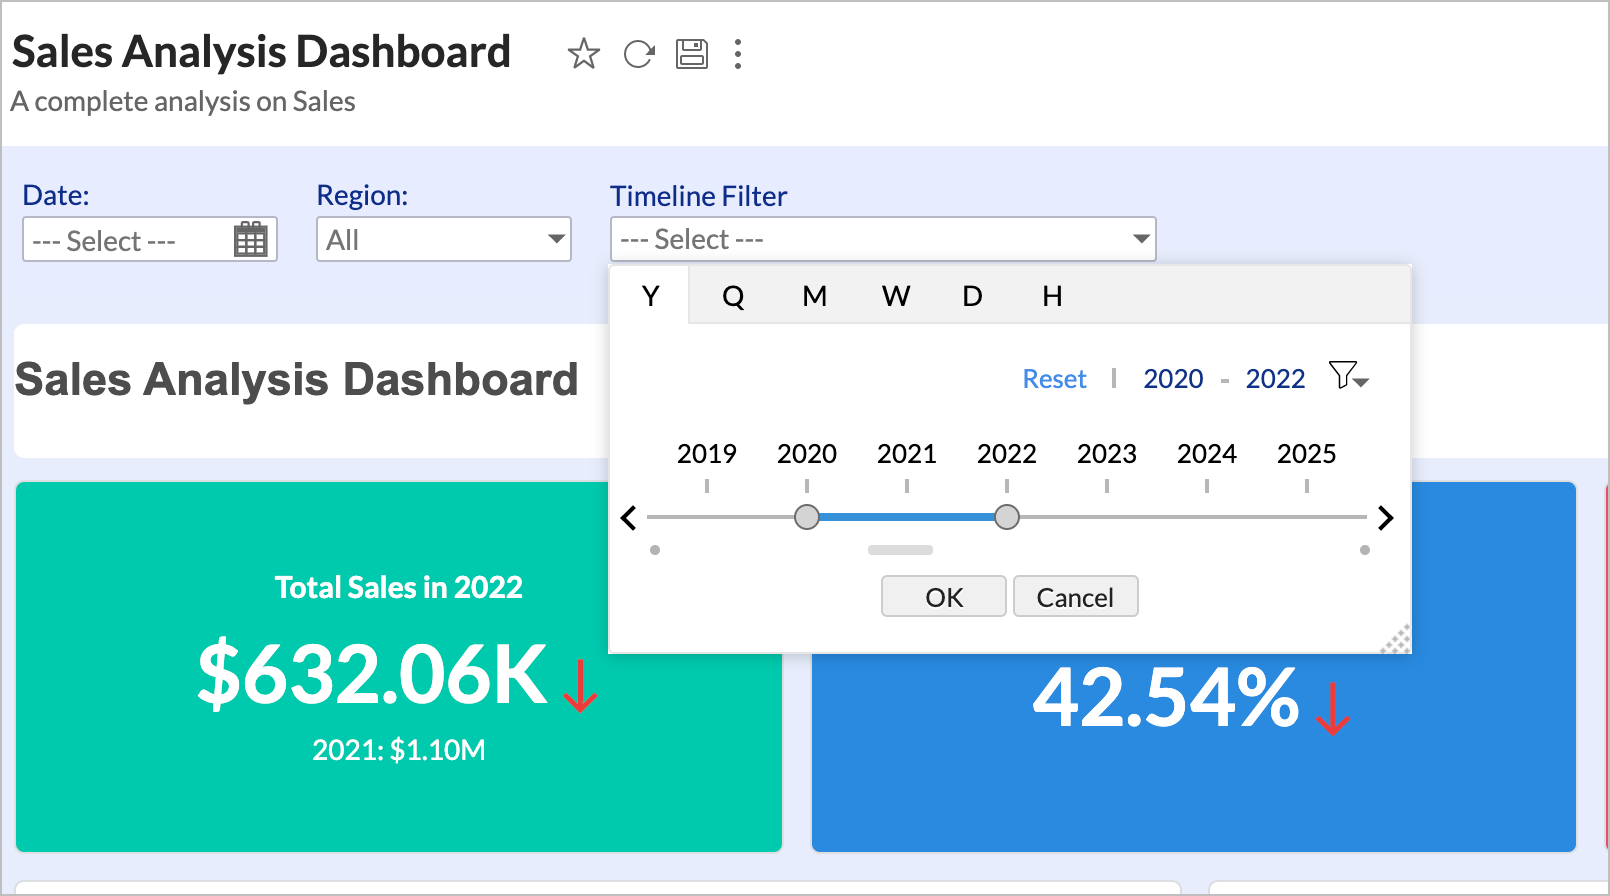Switch to the Q quarter tab

coord(733,297)
